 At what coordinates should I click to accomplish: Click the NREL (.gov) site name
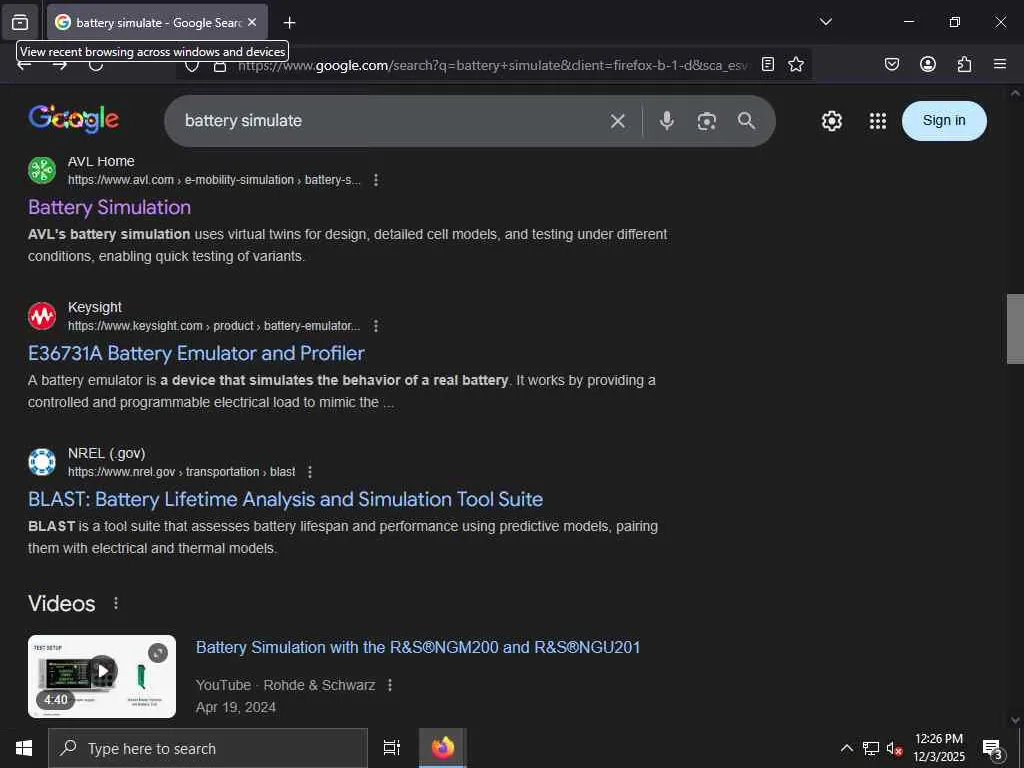(x=106, y=453)
